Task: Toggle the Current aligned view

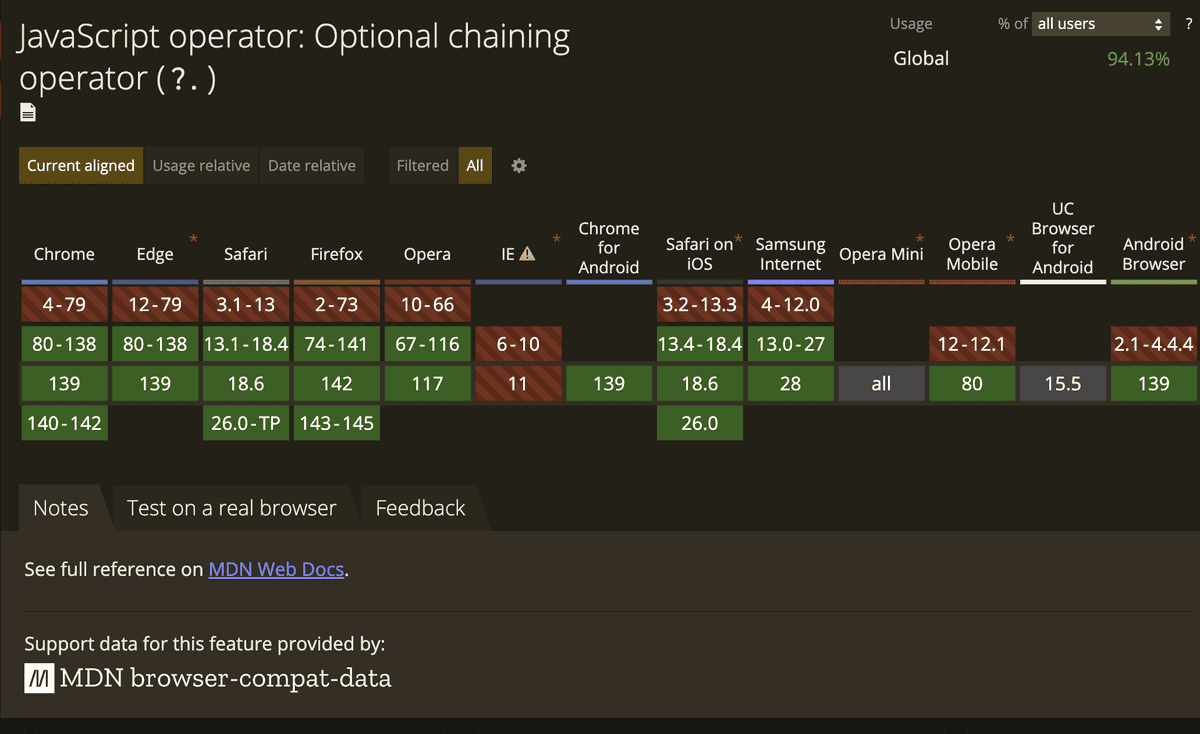Action: point(81,166)
